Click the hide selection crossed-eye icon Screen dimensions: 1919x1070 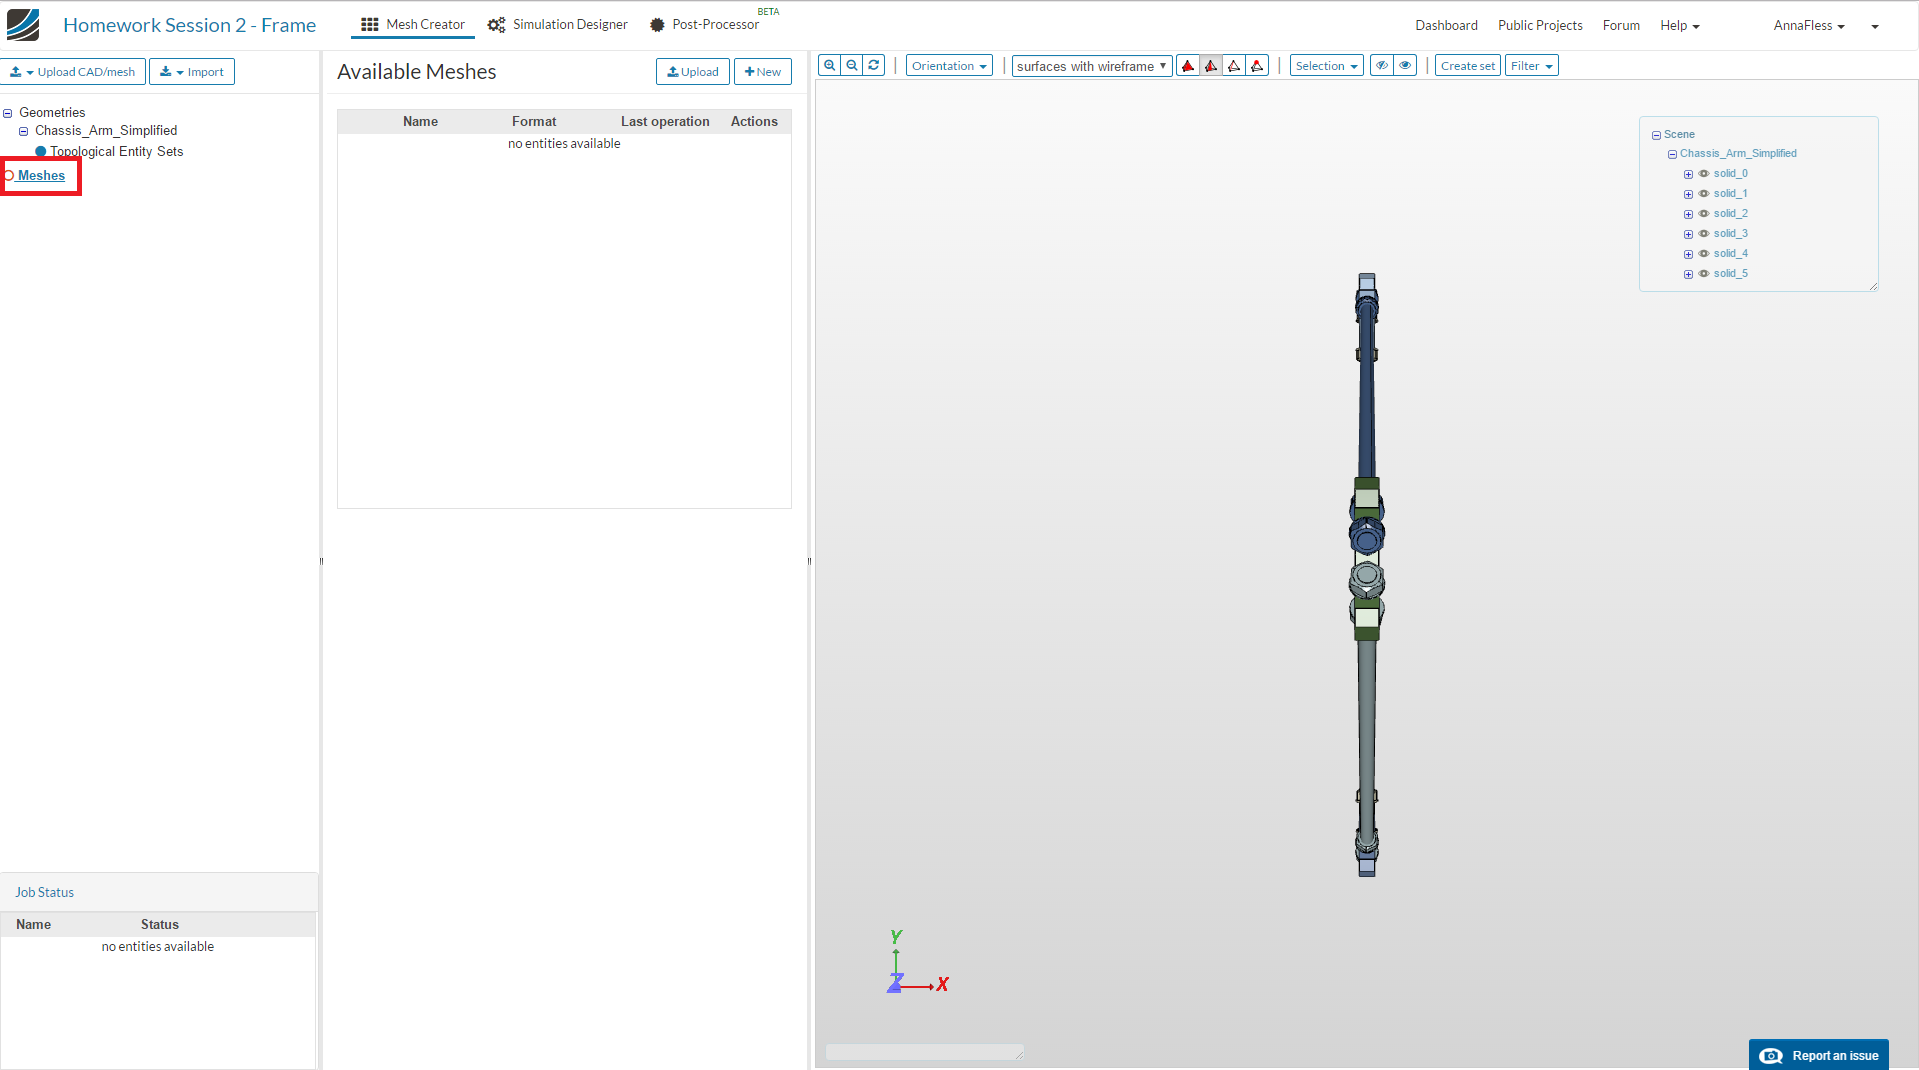tap(1382, 66)
